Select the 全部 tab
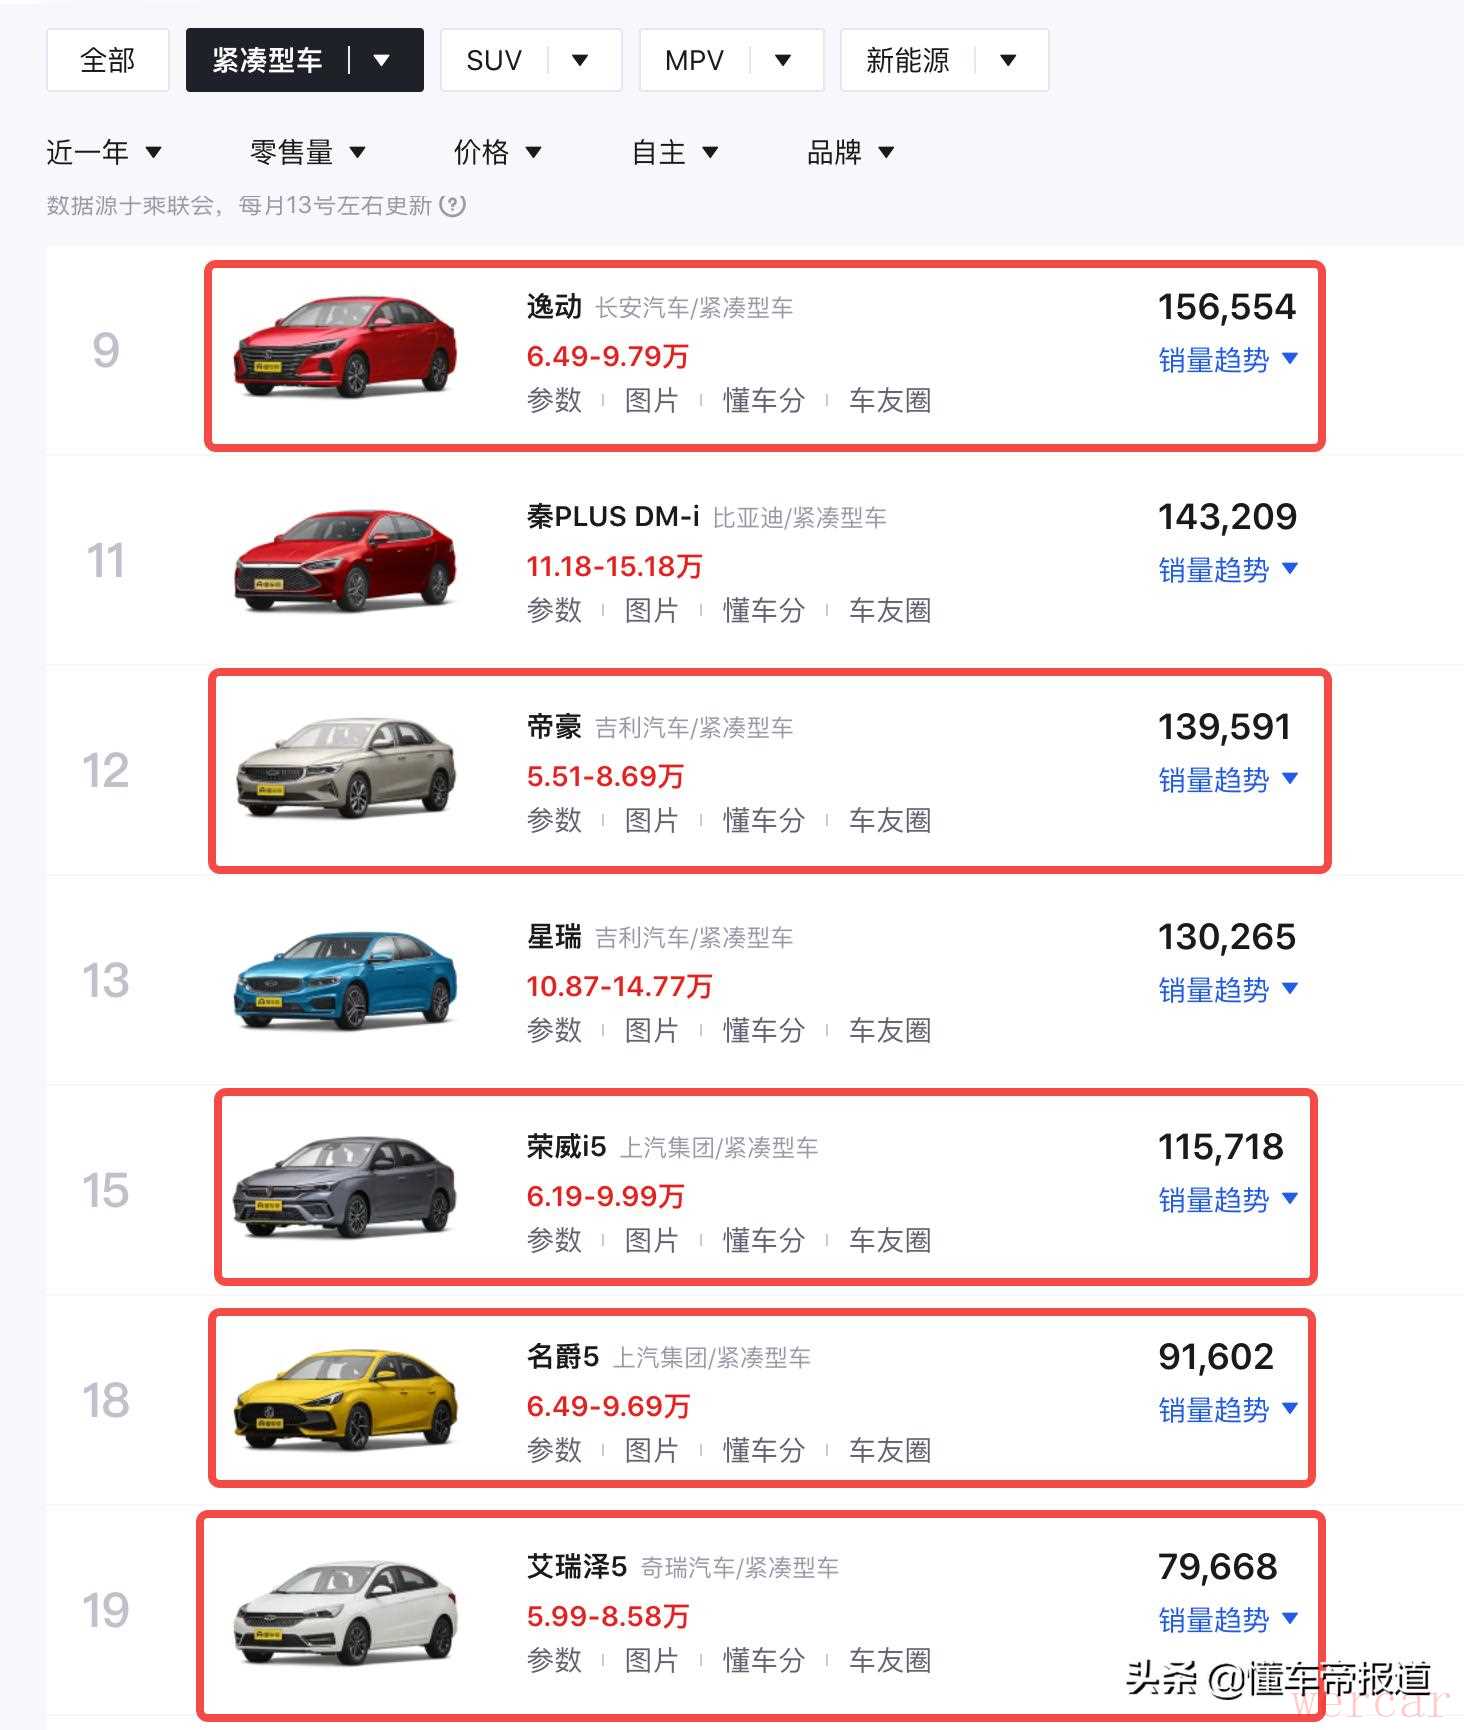The image size is (1464, 1730). click(x=108, y=61)
